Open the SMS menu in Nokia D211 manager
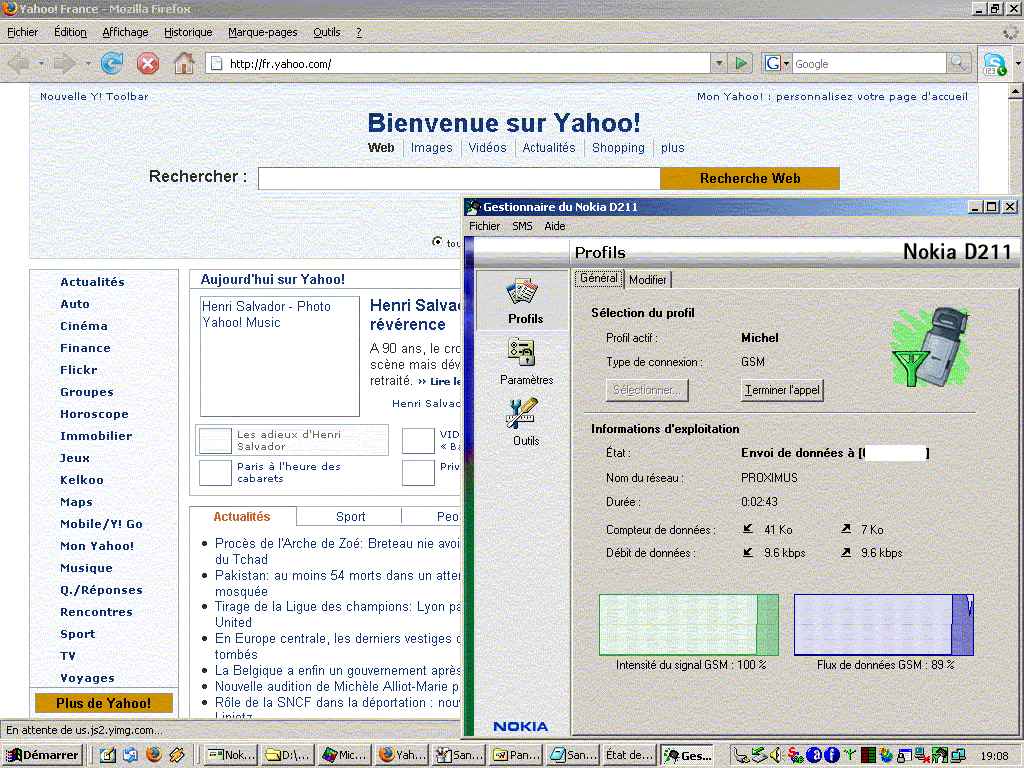This screenshot has width=1024, height=768. pyautogui.click(x=522, y=226)
